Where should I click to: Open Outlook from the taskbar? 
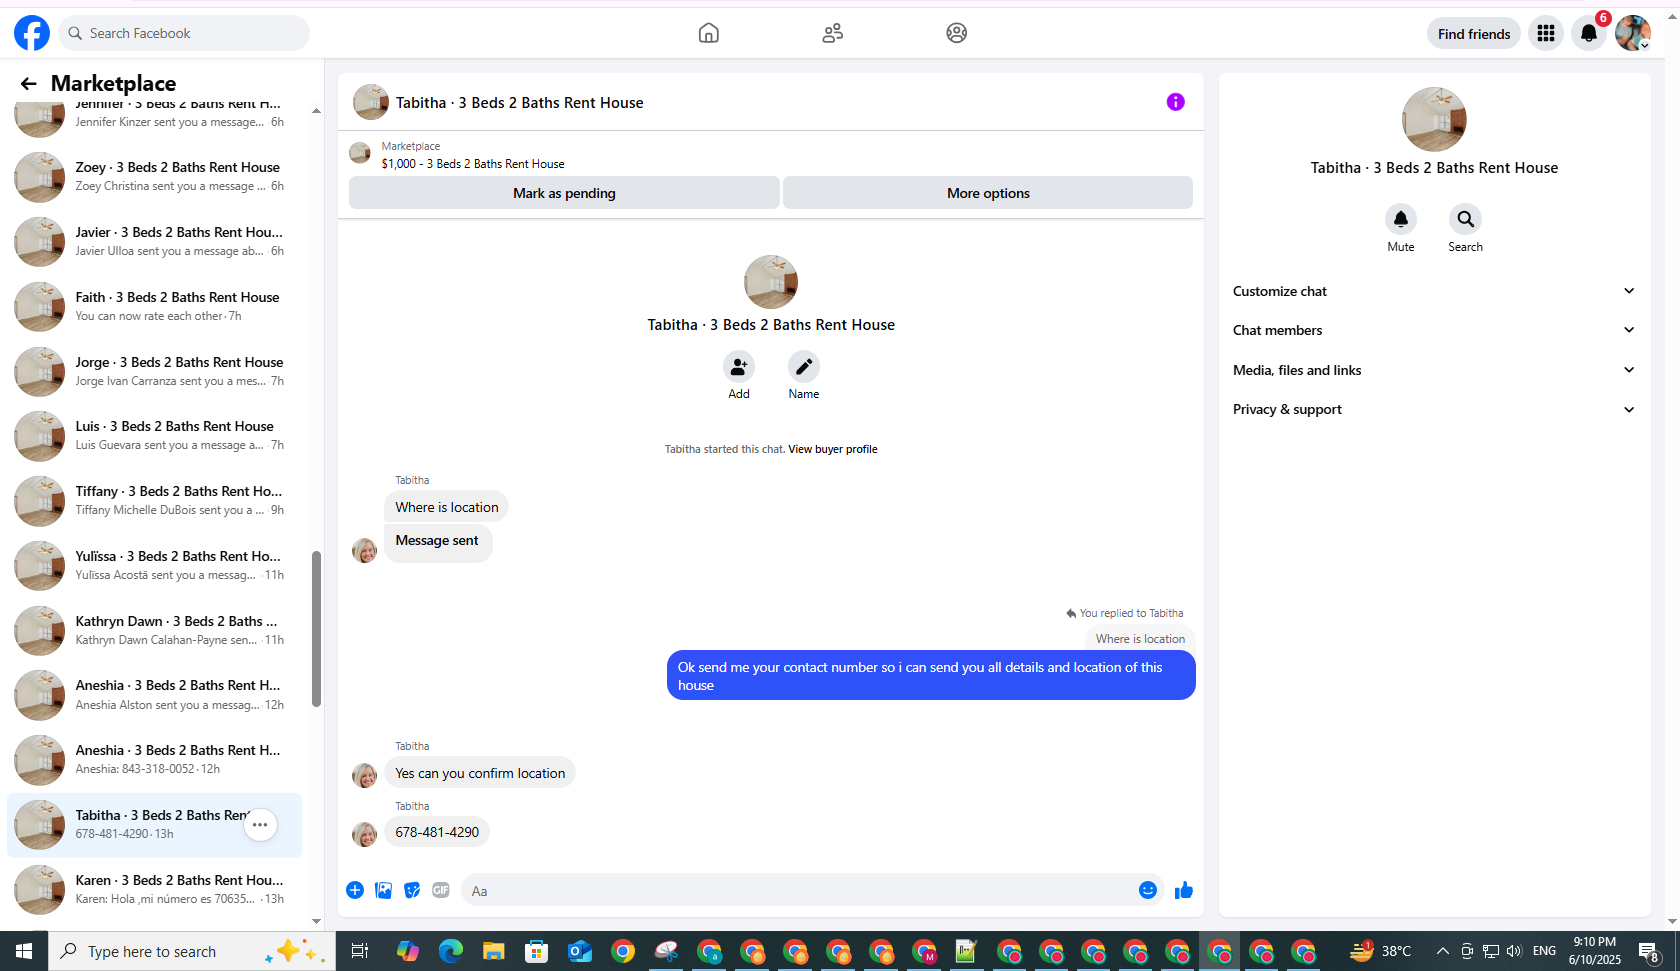click(x=579, y=951)
